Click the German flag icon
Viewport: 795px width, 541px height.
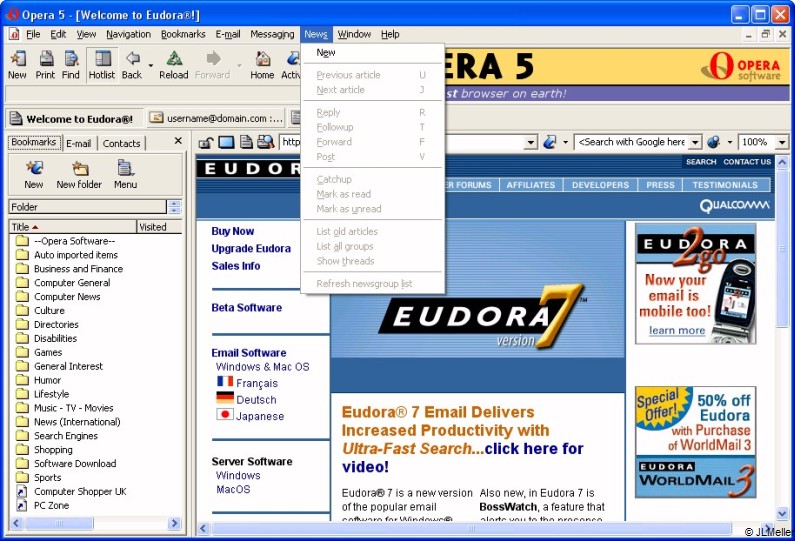(225, 398)
